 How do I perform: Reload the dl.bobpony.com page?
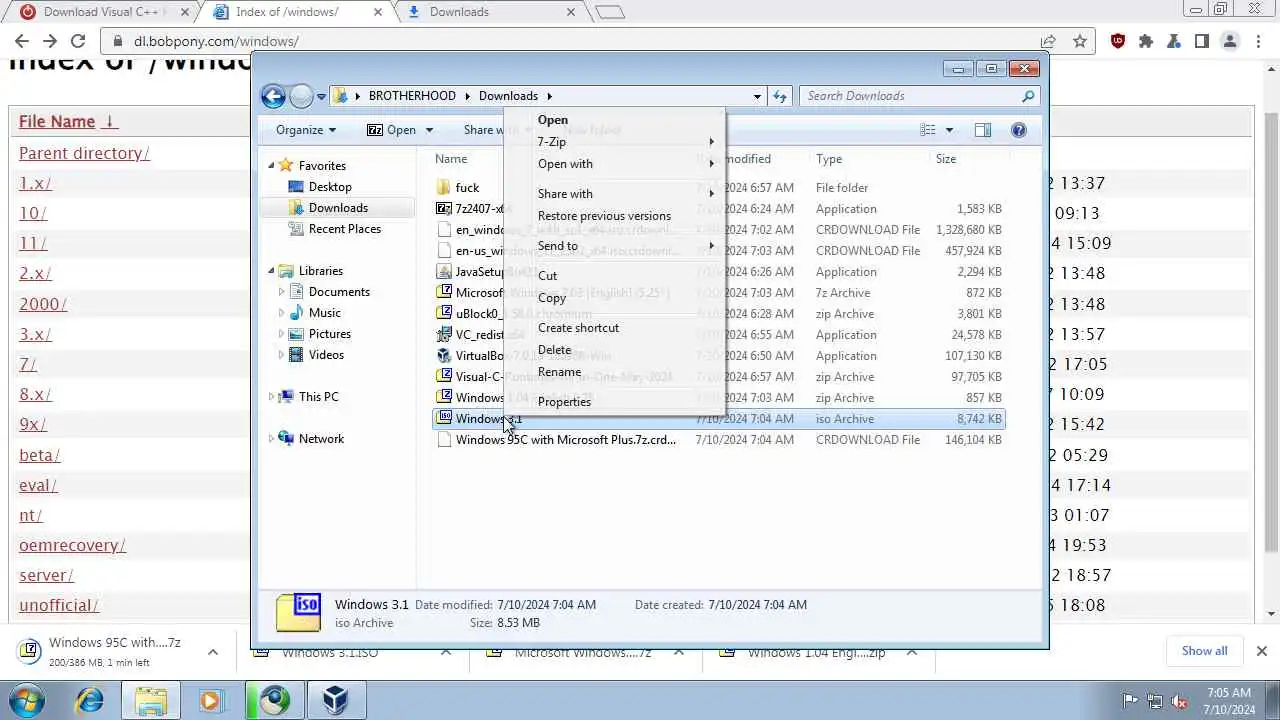(78, 41)
